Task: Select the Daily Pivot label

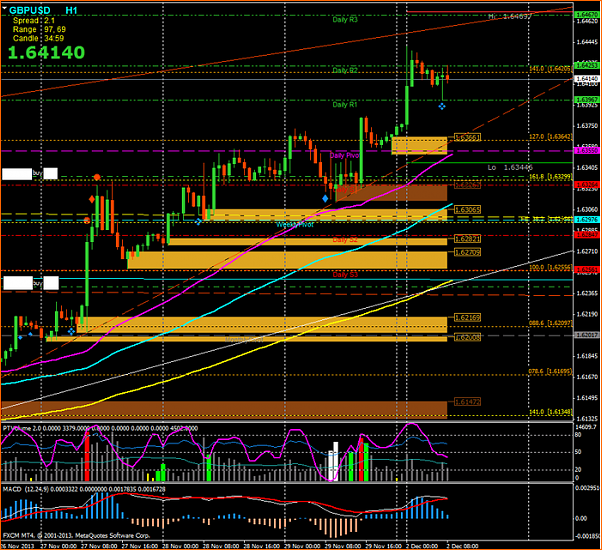Action: pyautogui.click(x=344, y=155)
